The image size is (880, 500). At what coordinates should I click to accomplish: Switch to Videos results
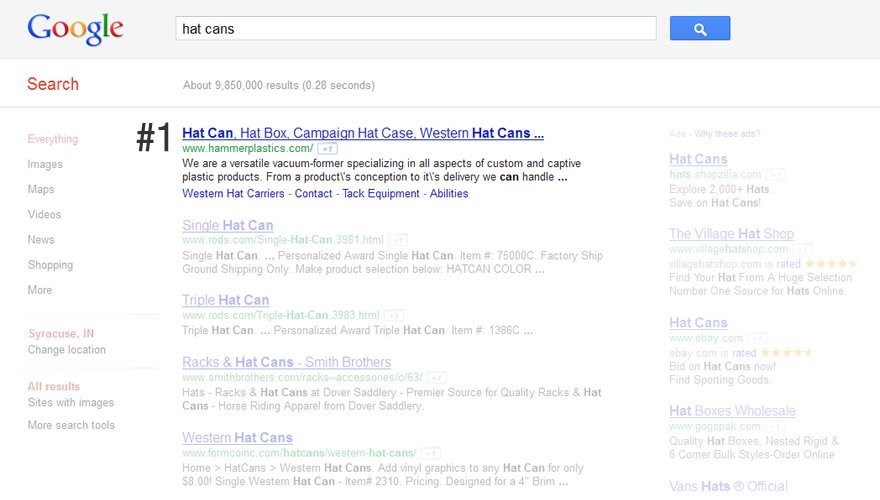point(44,214)
